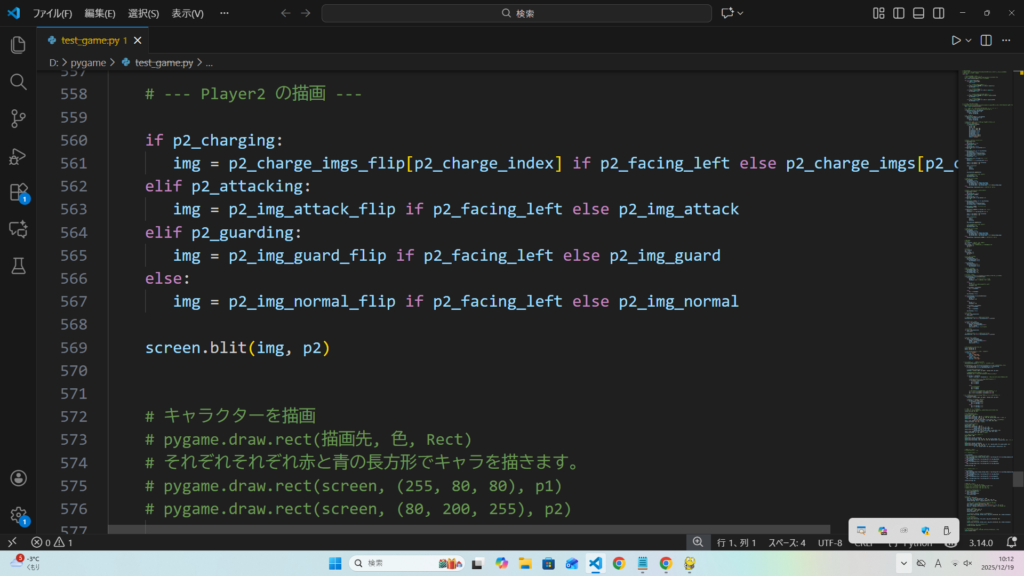The image size is (1024, 576).
Task: Toggle the bottom panel layout
Action: 920,13
